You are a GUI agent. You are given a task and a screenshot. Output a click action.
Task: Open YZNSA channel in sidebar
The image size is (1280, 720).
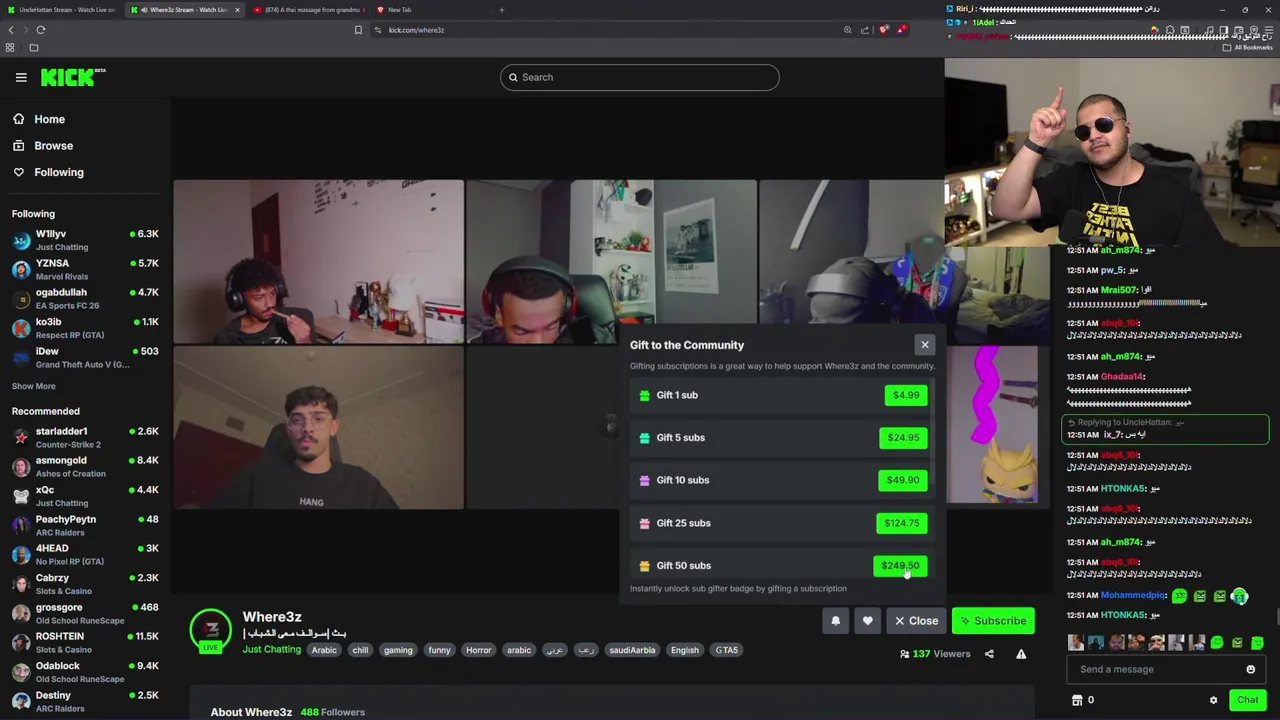(85, 269)
